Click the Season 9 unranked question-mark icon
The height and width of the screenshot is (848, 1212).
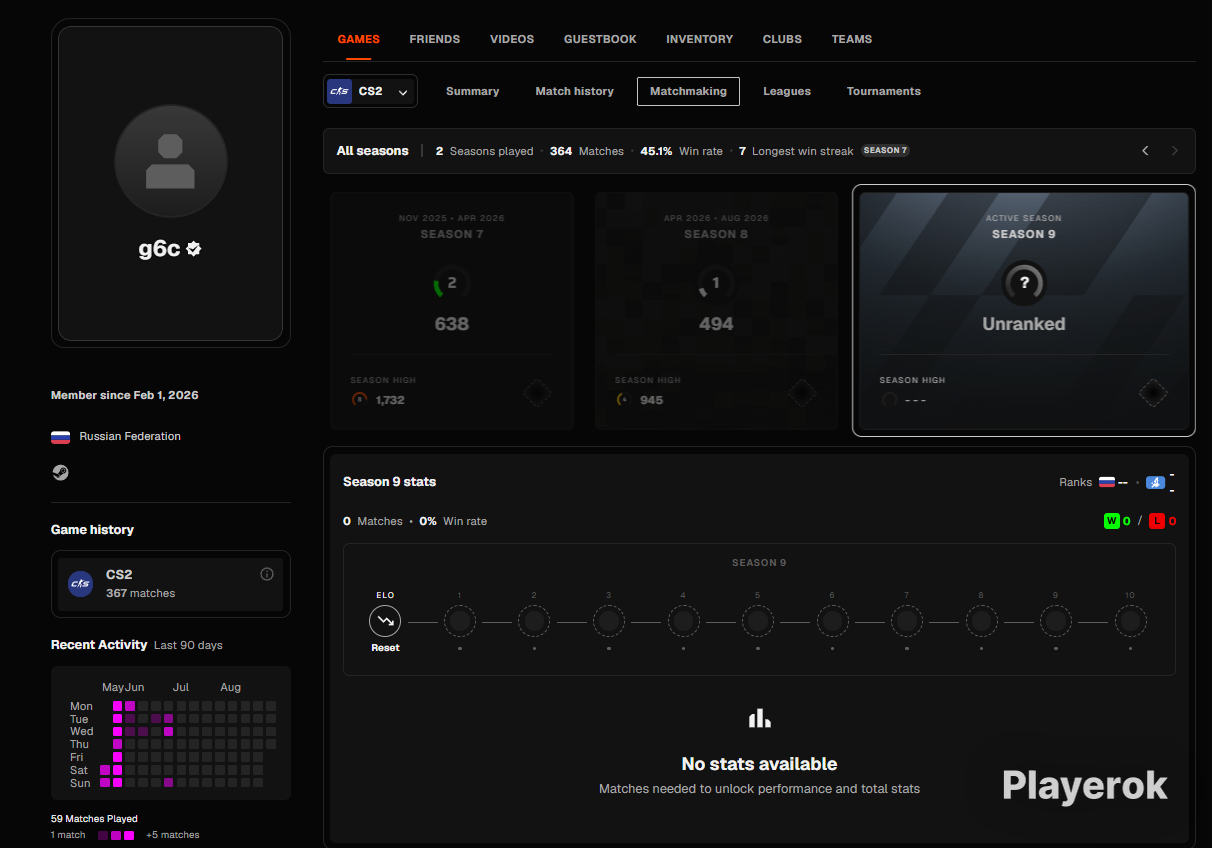coord(1023,284)
